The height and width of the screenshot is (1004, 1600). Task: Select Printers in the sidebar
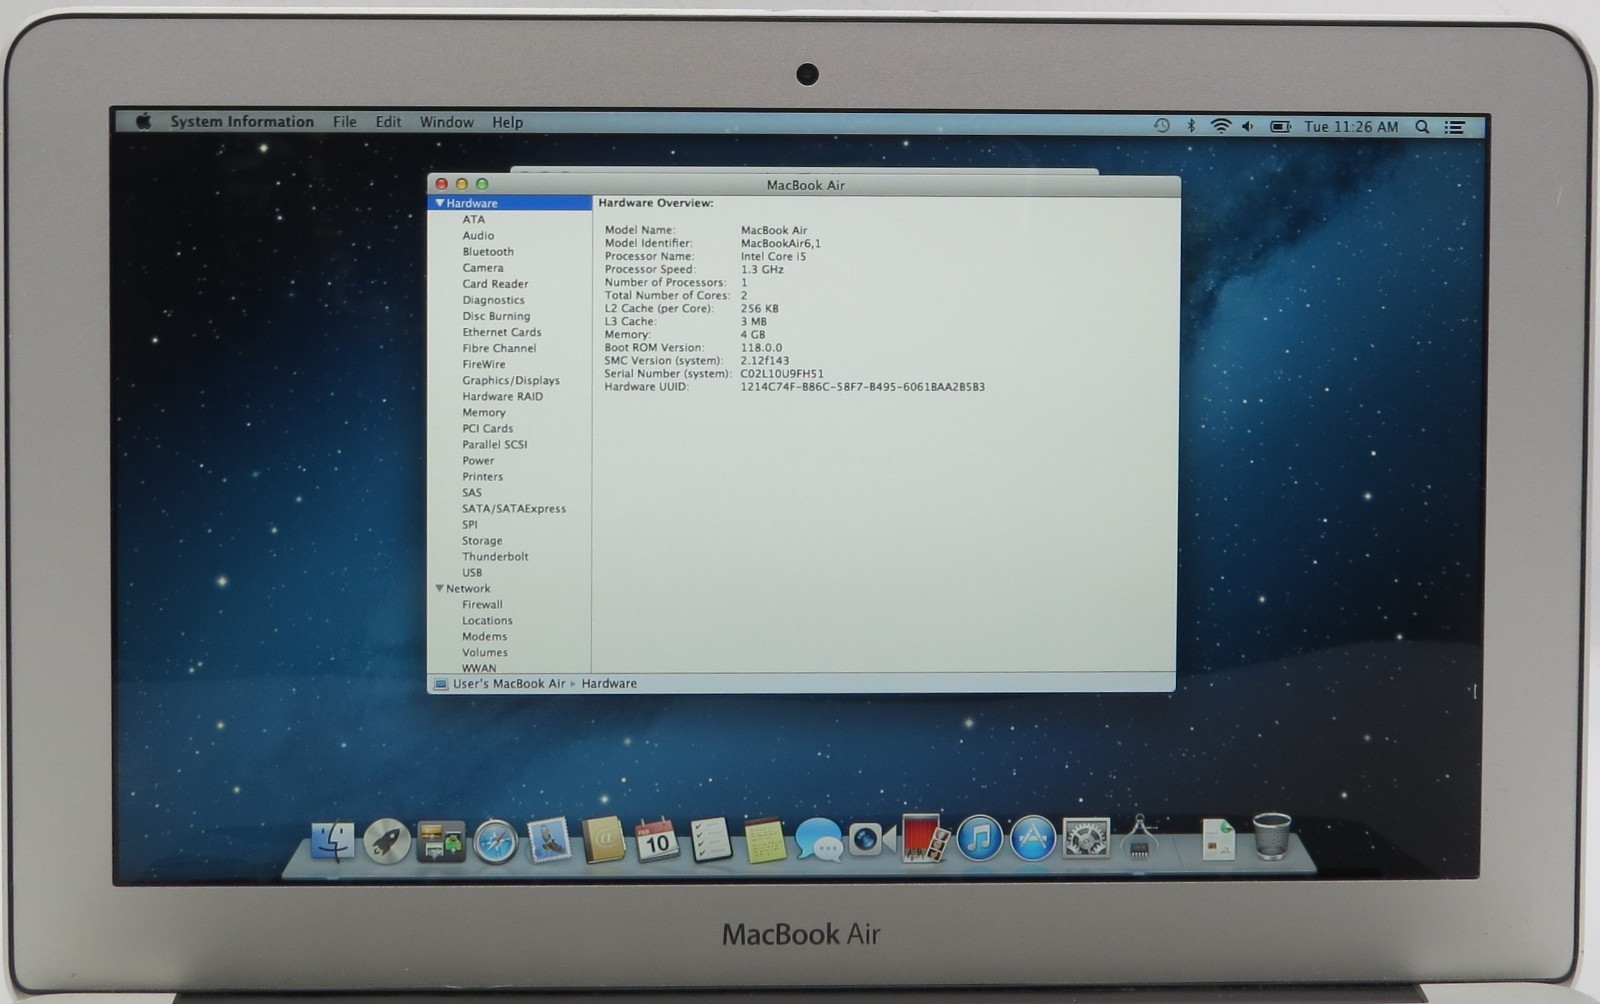point(483,476)
